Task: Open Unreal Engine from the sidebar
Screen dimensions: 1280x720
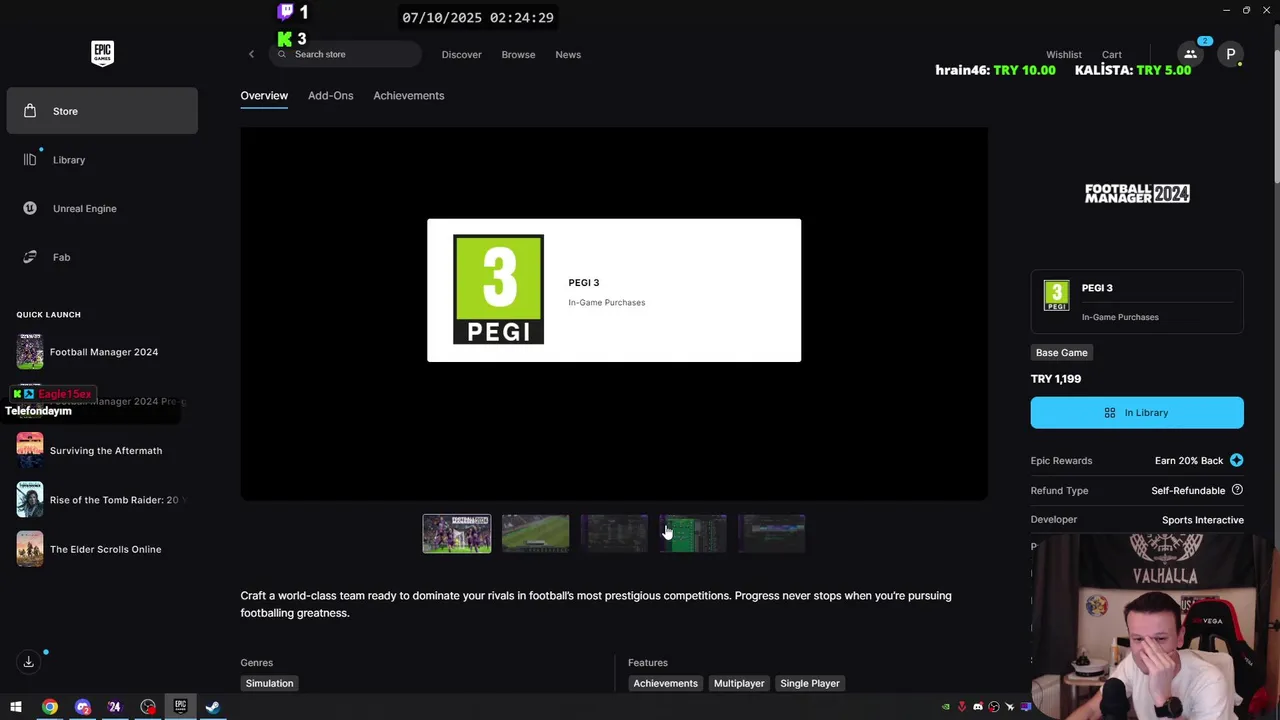Action: [102, 208]
